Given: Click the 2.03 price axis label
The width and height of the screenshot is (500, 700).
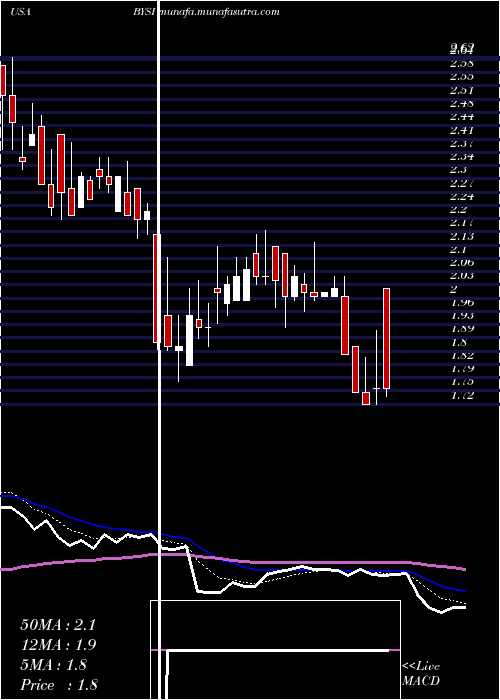Looking at the screenshot, I should (x=461, y=276).
